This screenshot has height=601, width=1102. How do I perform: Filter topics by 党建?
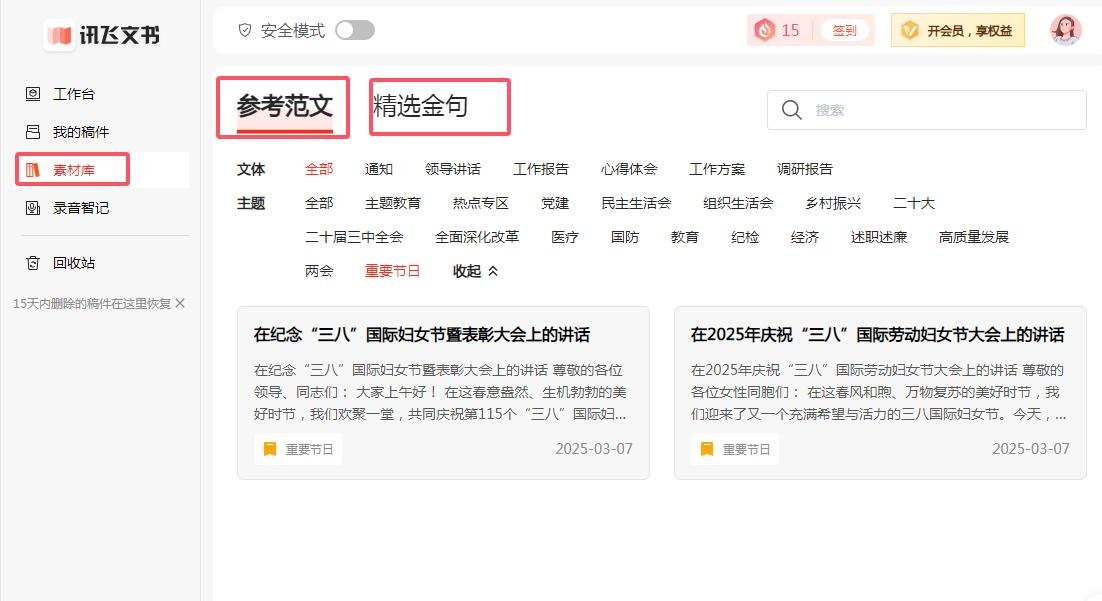553,203
